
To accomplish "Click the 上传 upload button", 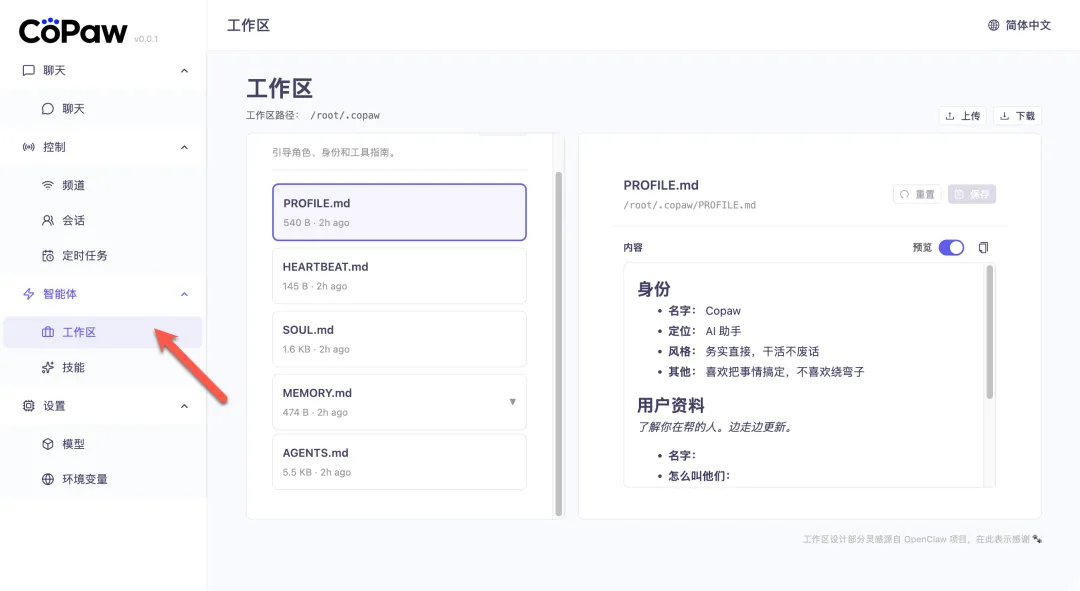I will point(962,116).
